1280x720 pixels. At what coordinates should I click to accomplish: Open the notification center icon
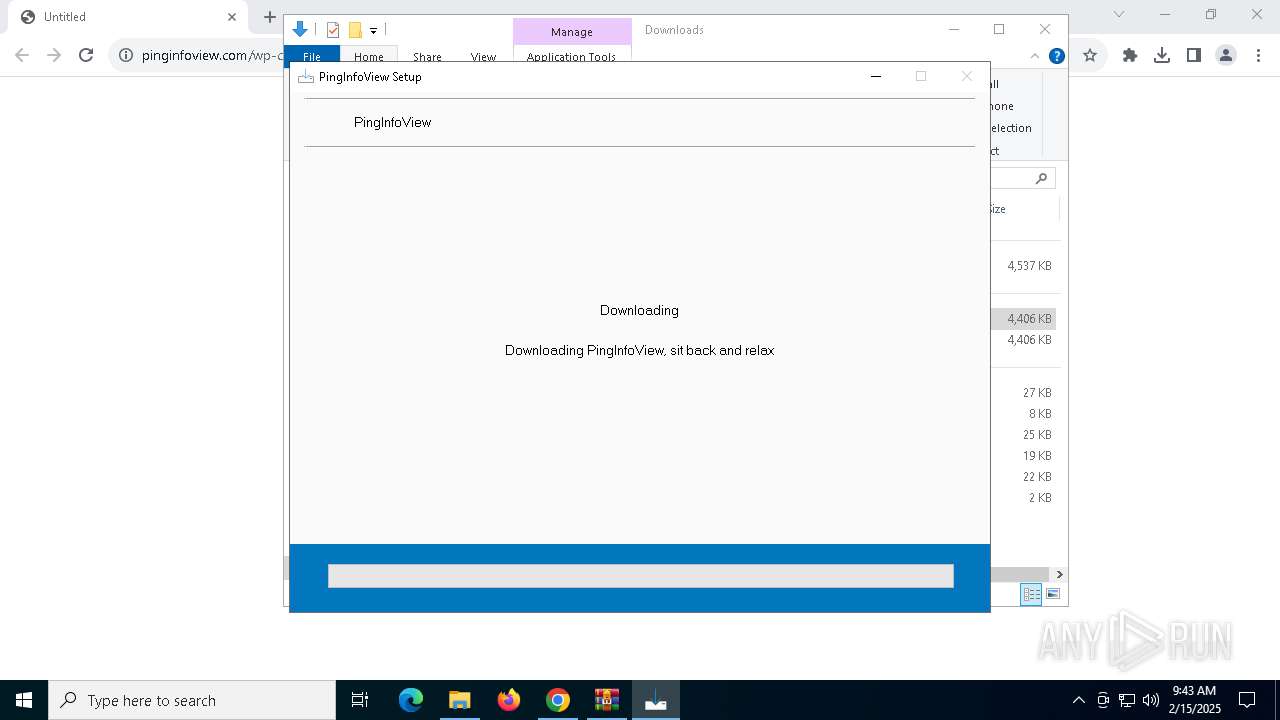click(x=1247, y=700)
